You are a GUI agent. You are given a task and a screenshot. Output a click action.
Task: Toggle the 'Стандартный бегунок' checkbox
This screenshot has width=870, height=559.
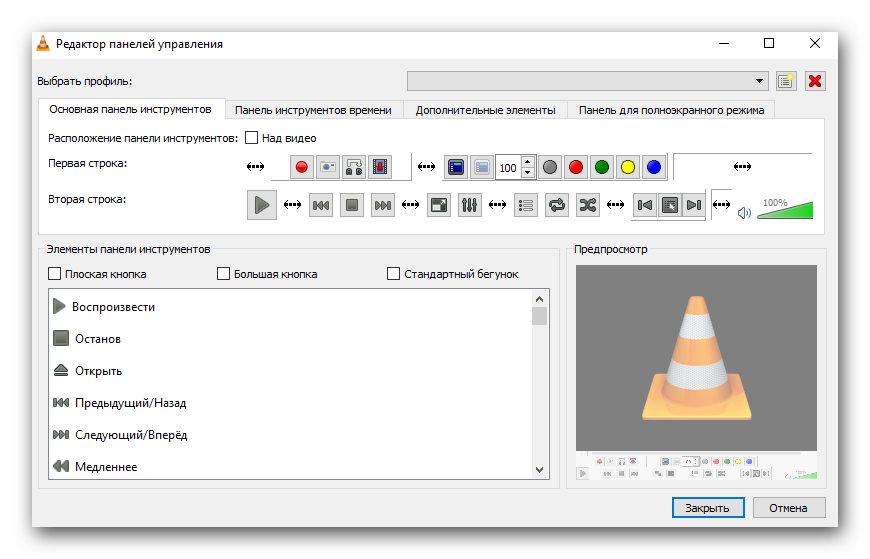[393, 274]
